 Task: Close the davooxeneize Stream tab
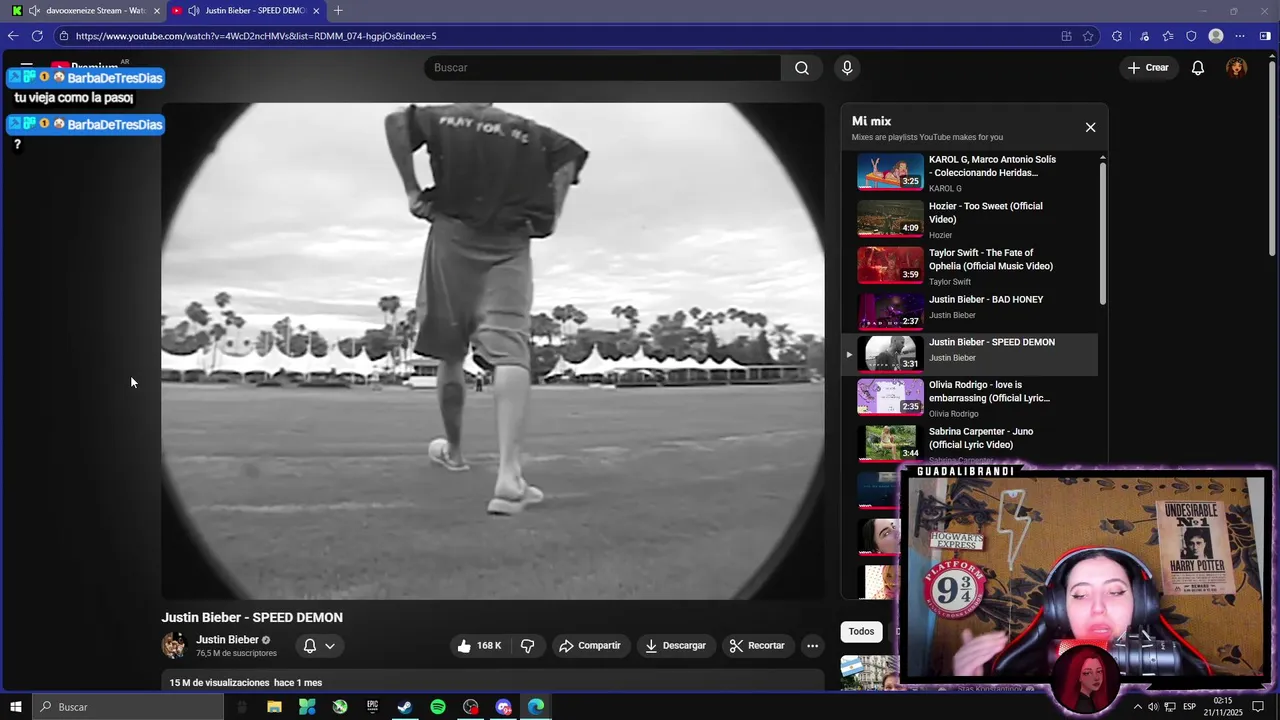(x=156, y=10)
